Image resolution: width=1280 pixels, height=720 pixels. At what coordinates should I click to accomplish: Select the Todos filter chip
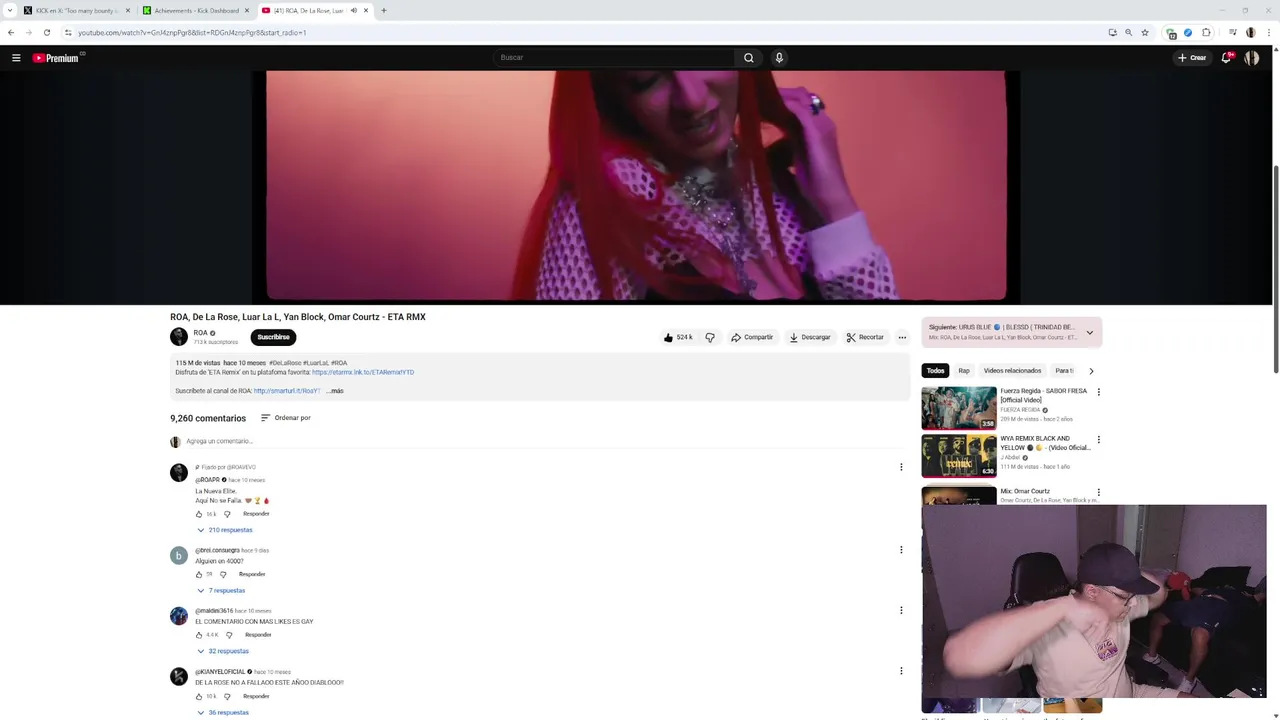(x=935, y=371)
